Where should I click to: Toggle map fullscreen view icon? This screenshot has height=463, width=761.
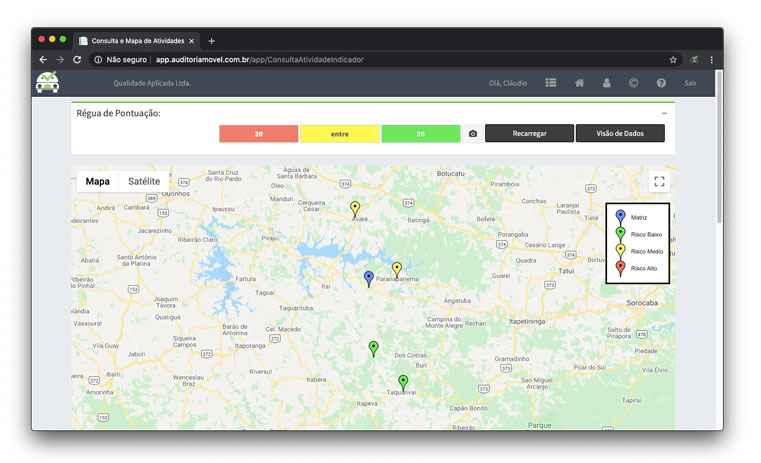659,182
